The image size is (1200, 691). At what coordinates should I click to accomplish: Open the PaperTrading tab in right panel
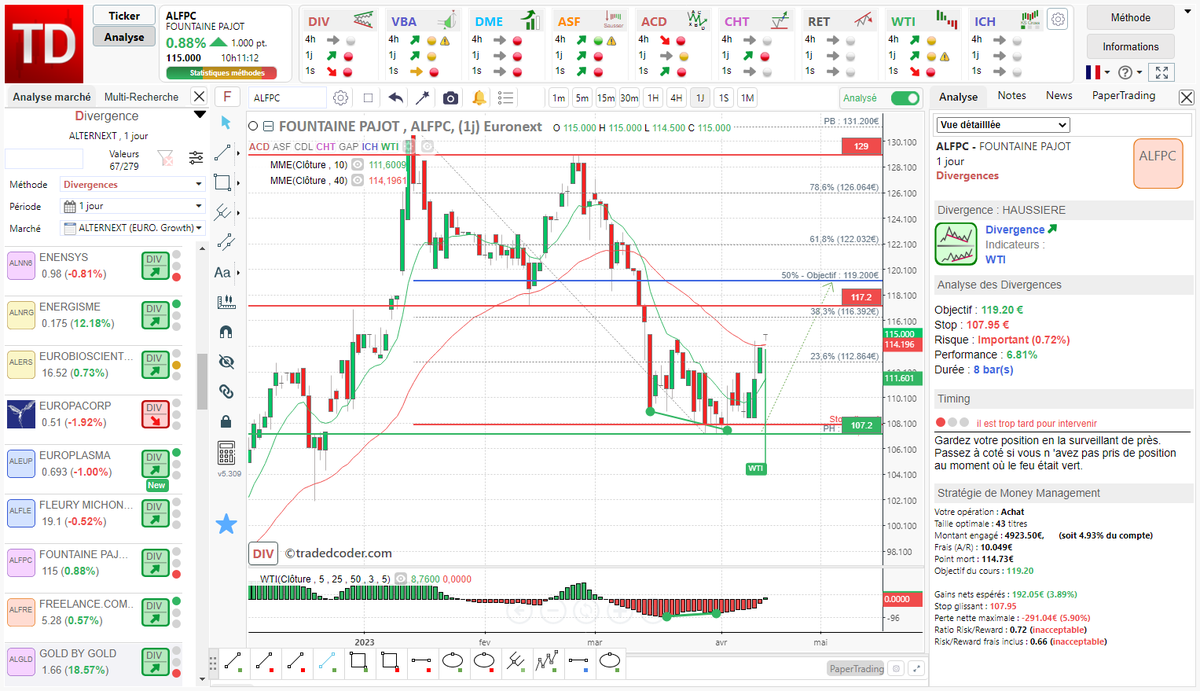(x=1123, y=96)
